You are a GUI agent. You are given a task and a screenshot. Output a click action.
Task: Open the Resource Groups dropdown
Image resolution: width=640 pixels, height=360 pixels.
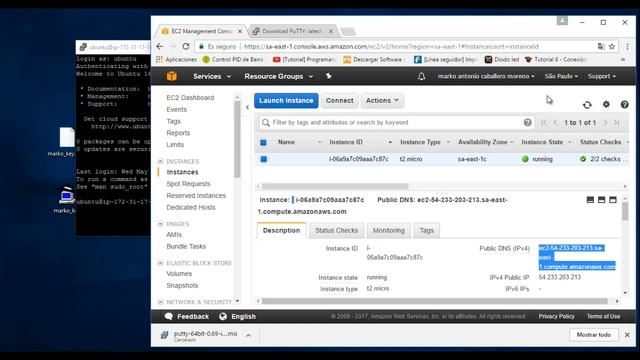279,76
